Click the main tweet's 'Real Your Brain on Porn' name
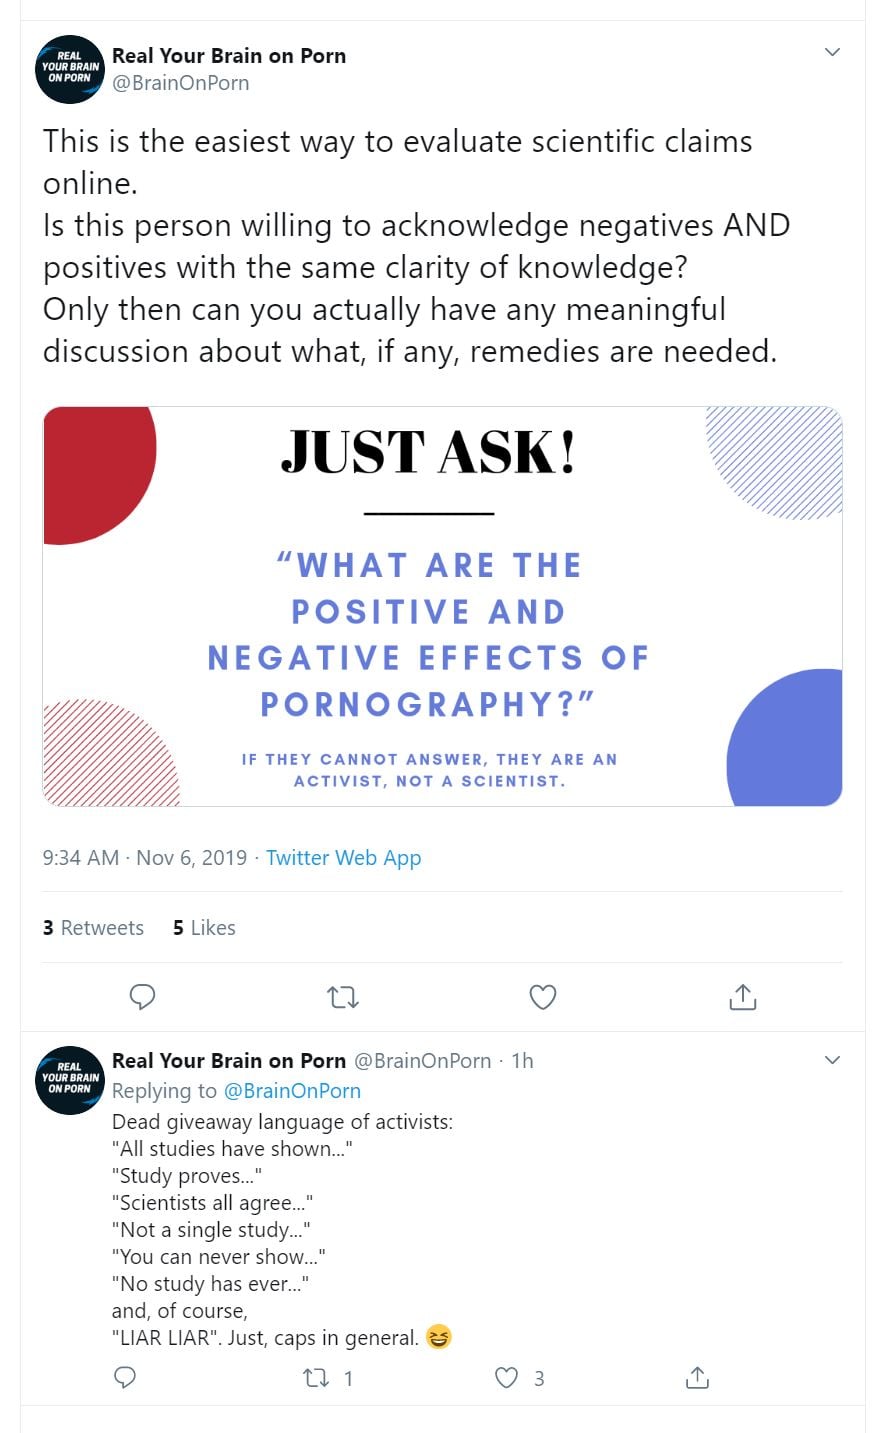 coord(229,56)
